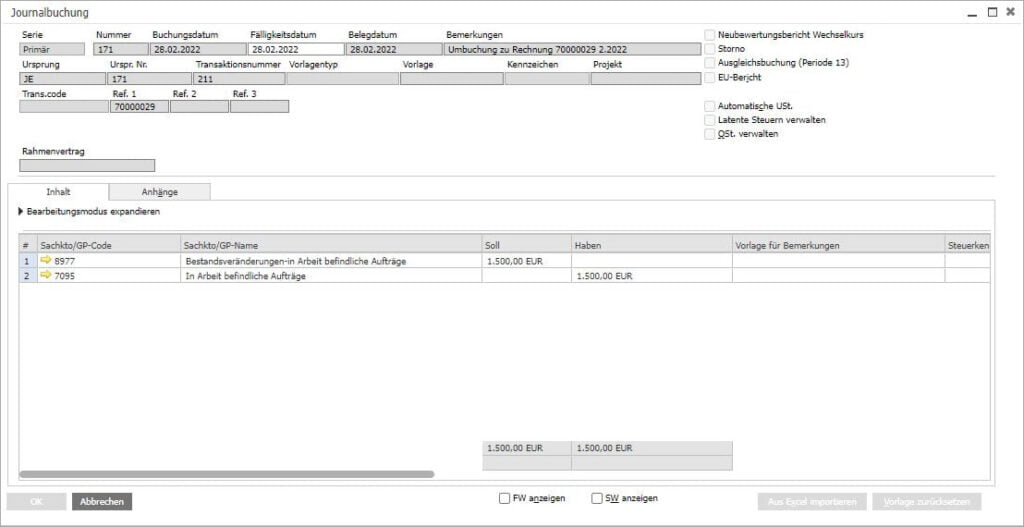1024x527 pixels.
Task: Enable Automatische USt. checkbox
Action: click(x=710, y=105)
